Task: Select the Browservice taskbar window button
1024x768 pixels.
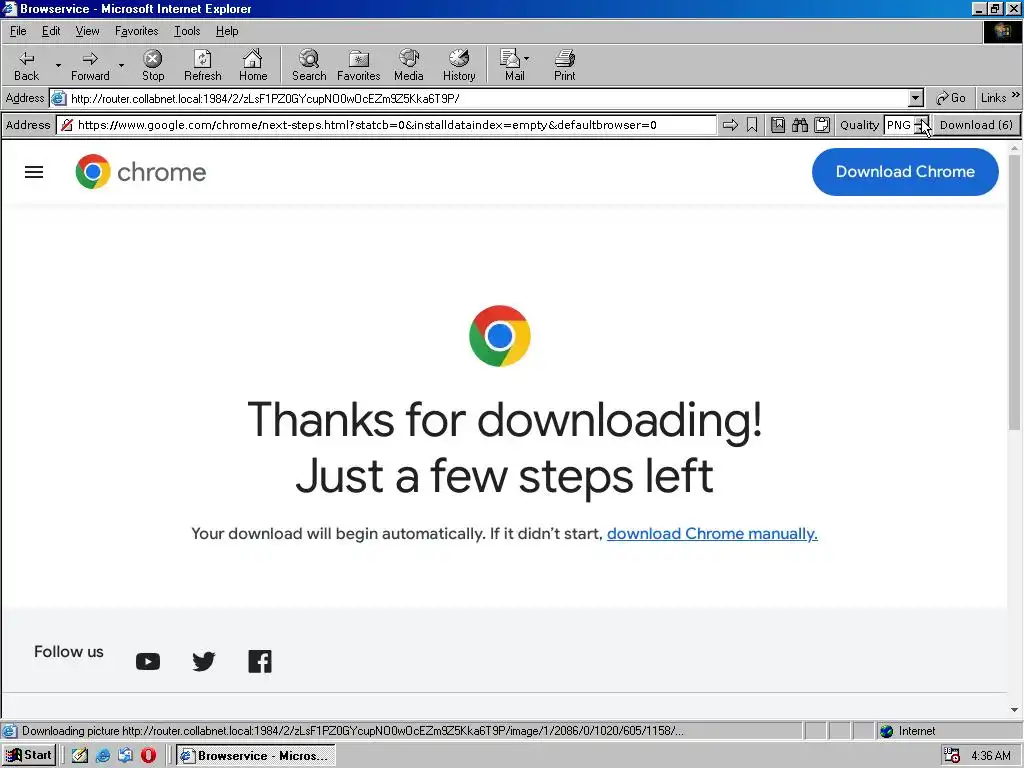Action: pos(255,756)
